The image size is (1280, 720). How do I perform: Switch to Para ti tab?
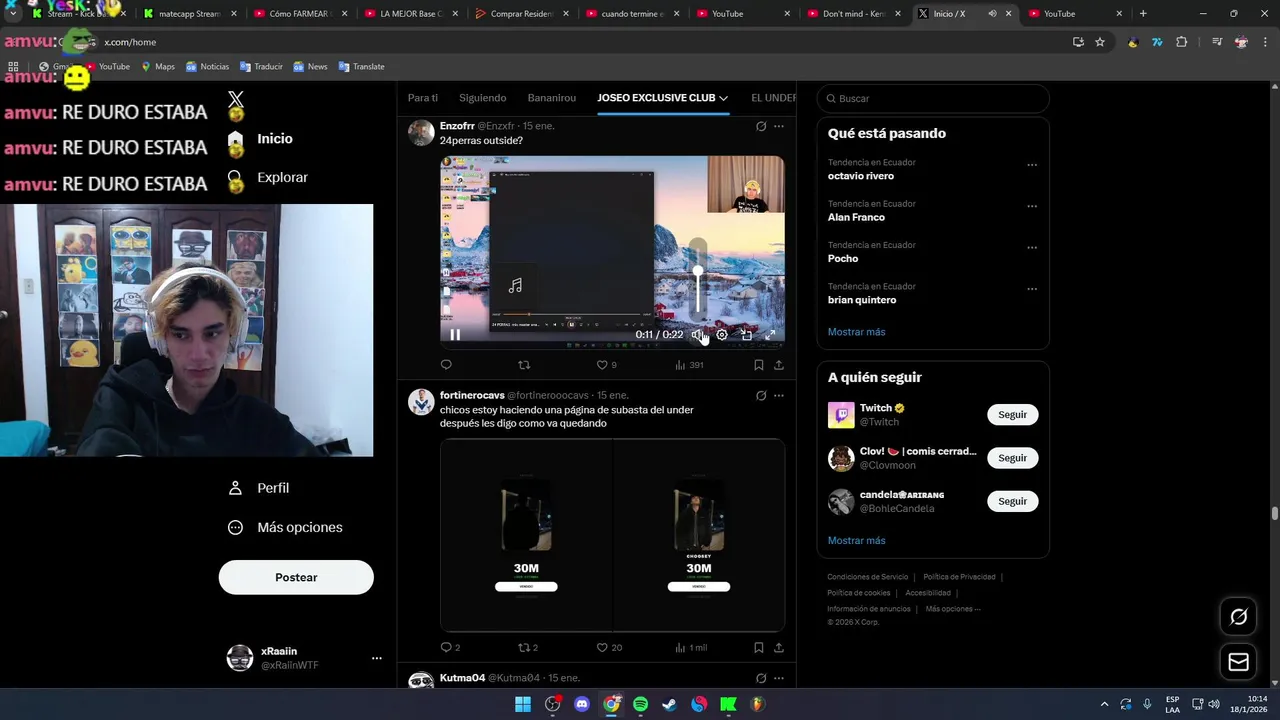pyautogui.click(x=423, y=98)
